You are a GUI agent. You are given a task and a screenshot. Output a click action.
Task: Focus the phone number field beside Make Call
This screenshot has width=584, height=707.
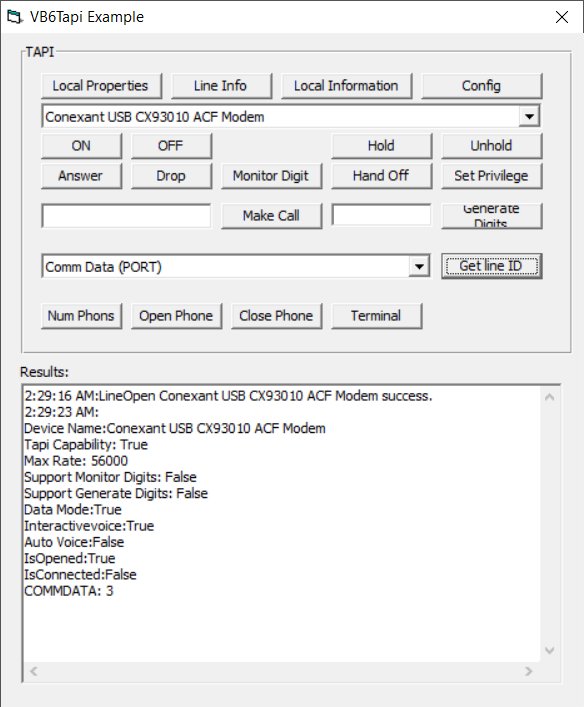coord(126,216)
